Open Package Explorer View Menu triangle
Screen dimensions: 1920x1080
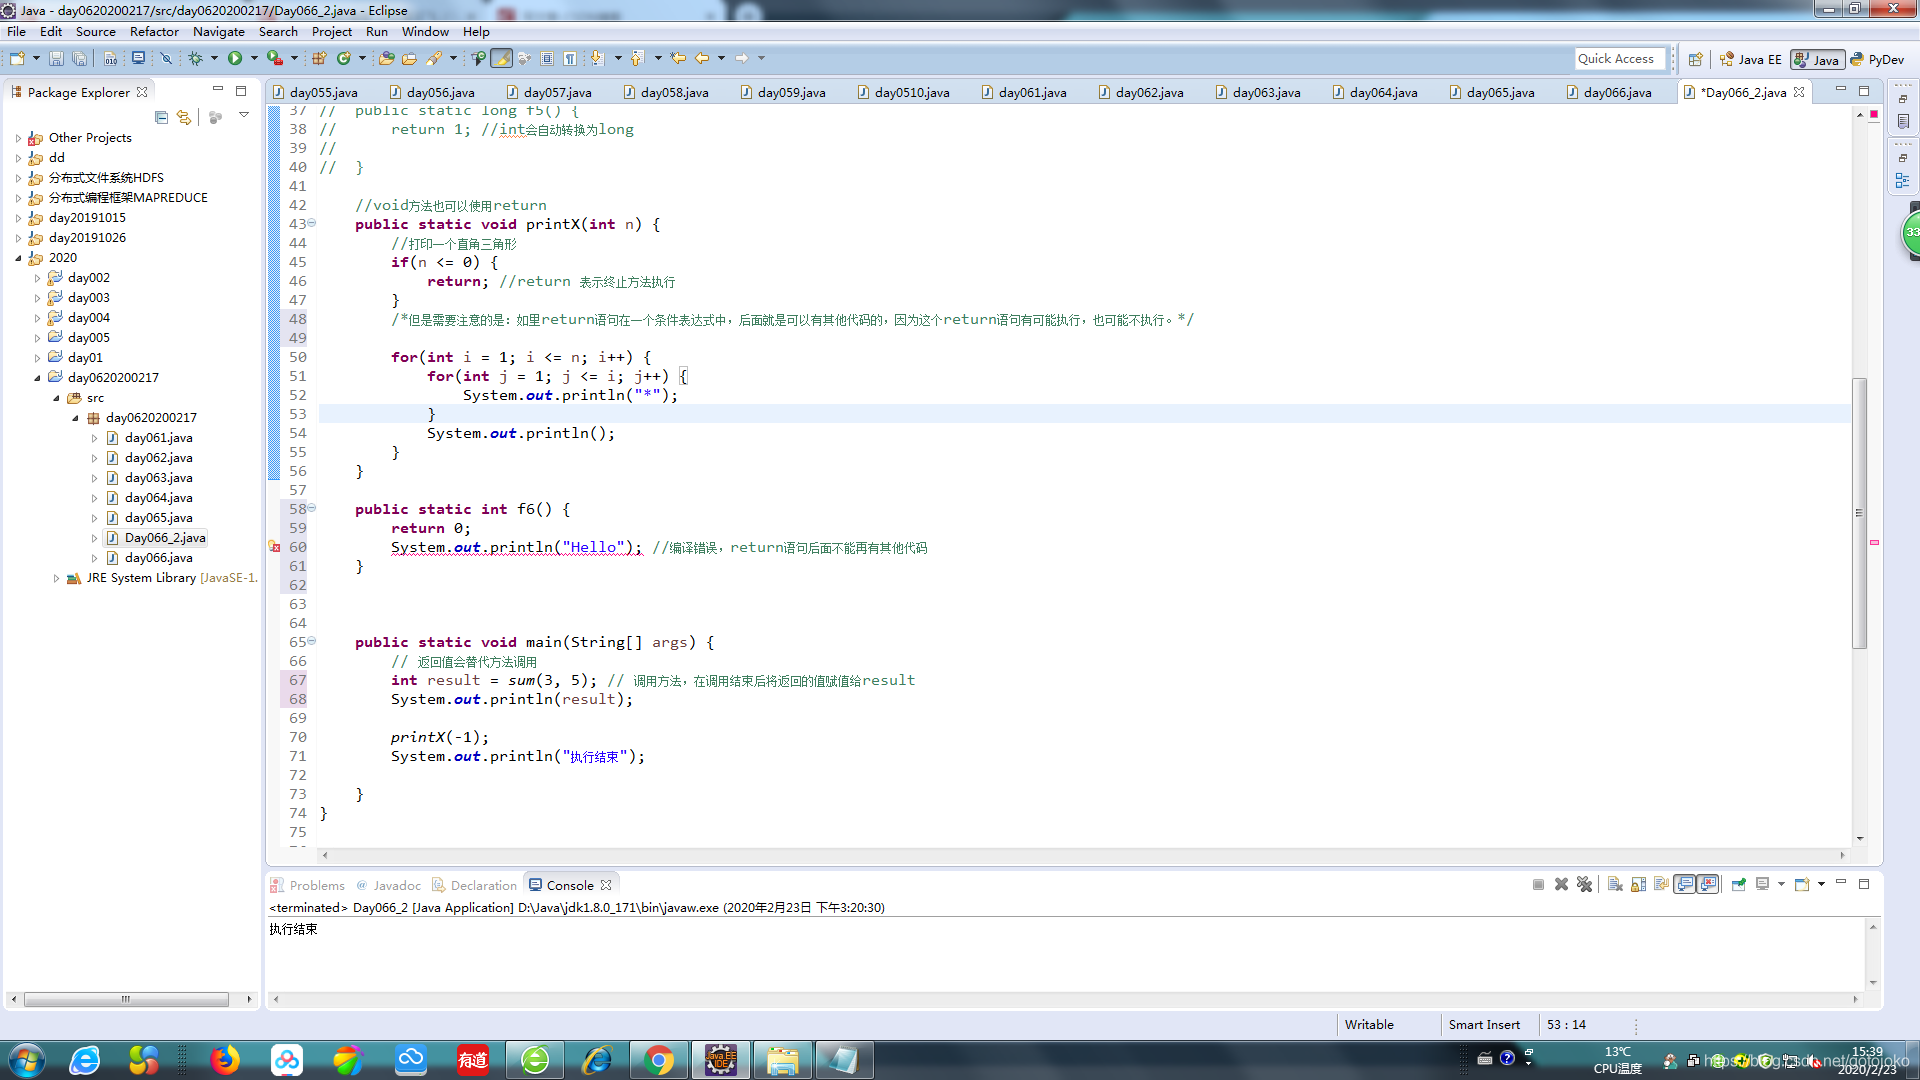tap(243, 116)
